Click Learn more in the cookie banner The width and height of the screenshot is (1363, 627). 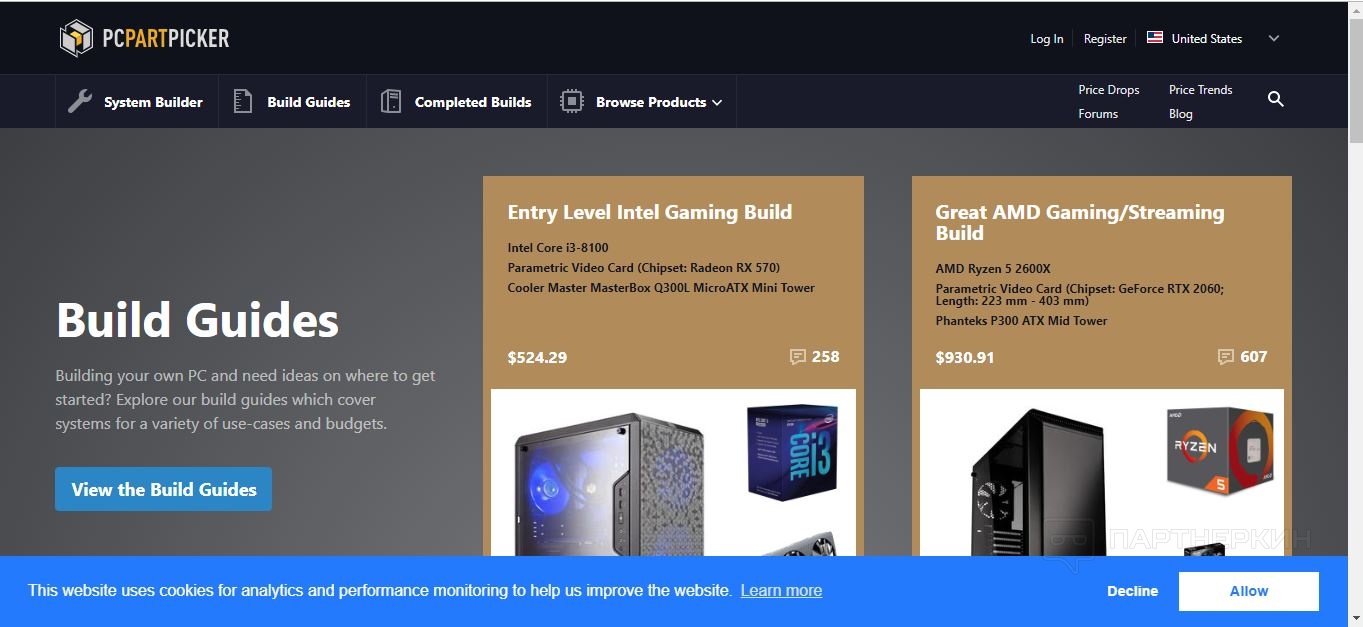(x=781, y=590)
